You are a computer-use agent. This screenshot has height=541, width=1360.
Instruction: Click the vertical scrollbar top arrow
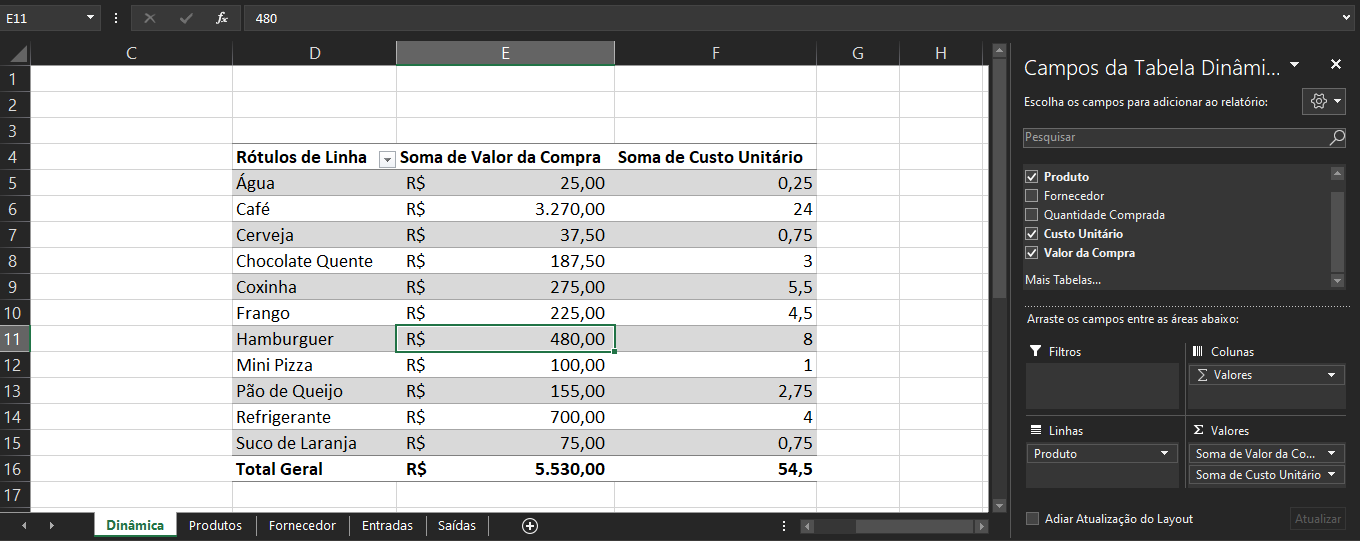(998, 49)
